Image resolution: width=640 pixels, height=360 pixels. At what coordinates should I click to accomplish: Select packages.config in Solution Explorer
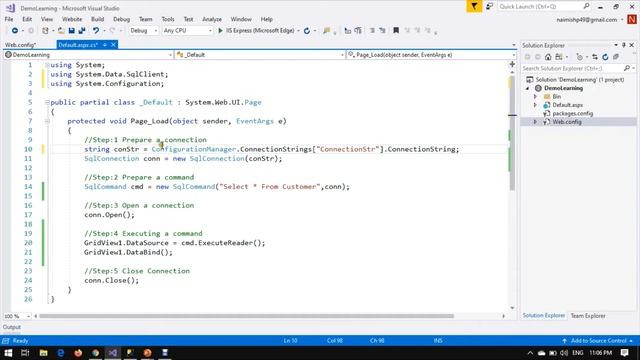click(572, 113)
